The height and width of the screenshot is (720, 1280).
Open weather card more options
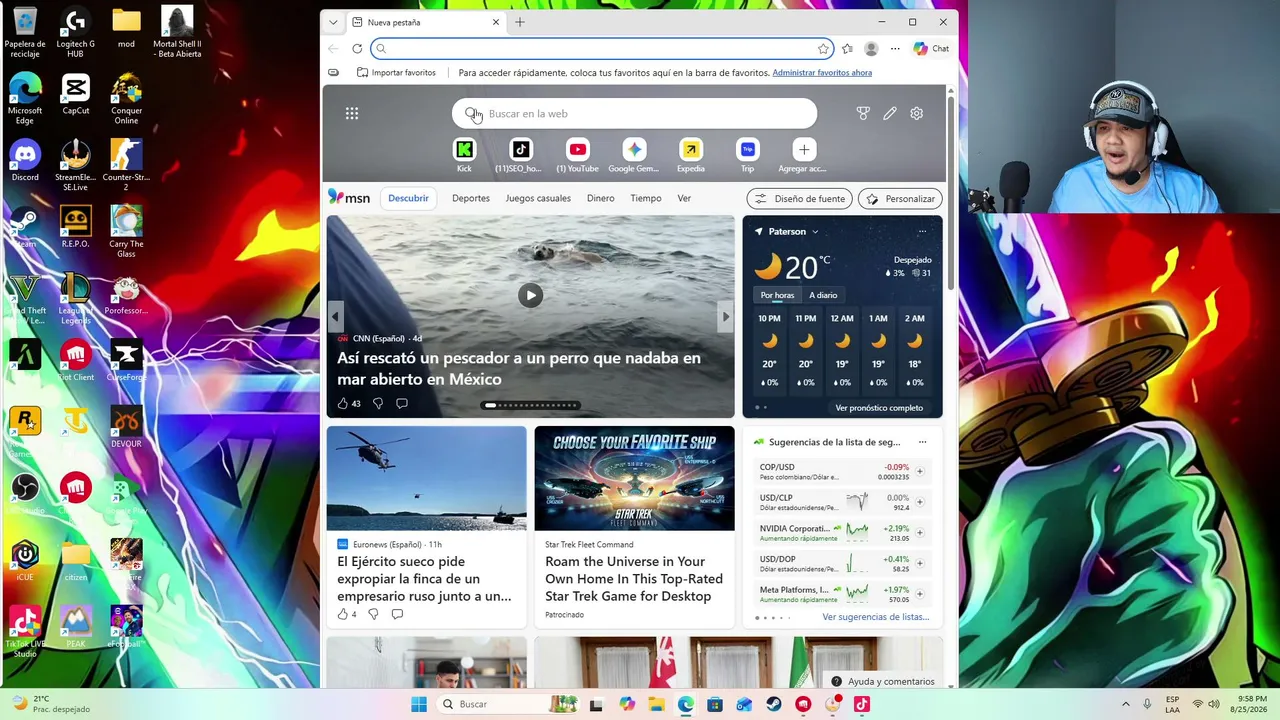(922, 232)
